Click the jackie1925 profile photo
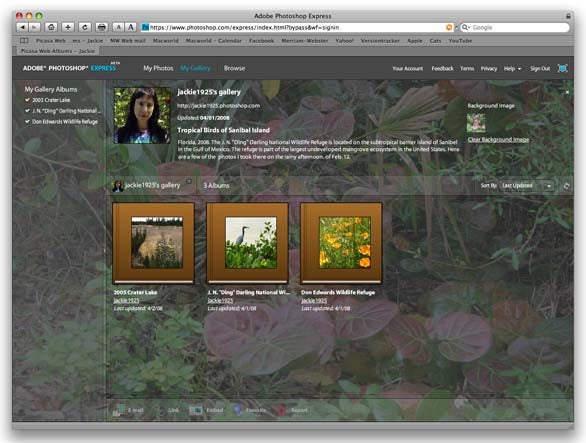This screenshot has width=586, height=443. [x=142, y=116]
